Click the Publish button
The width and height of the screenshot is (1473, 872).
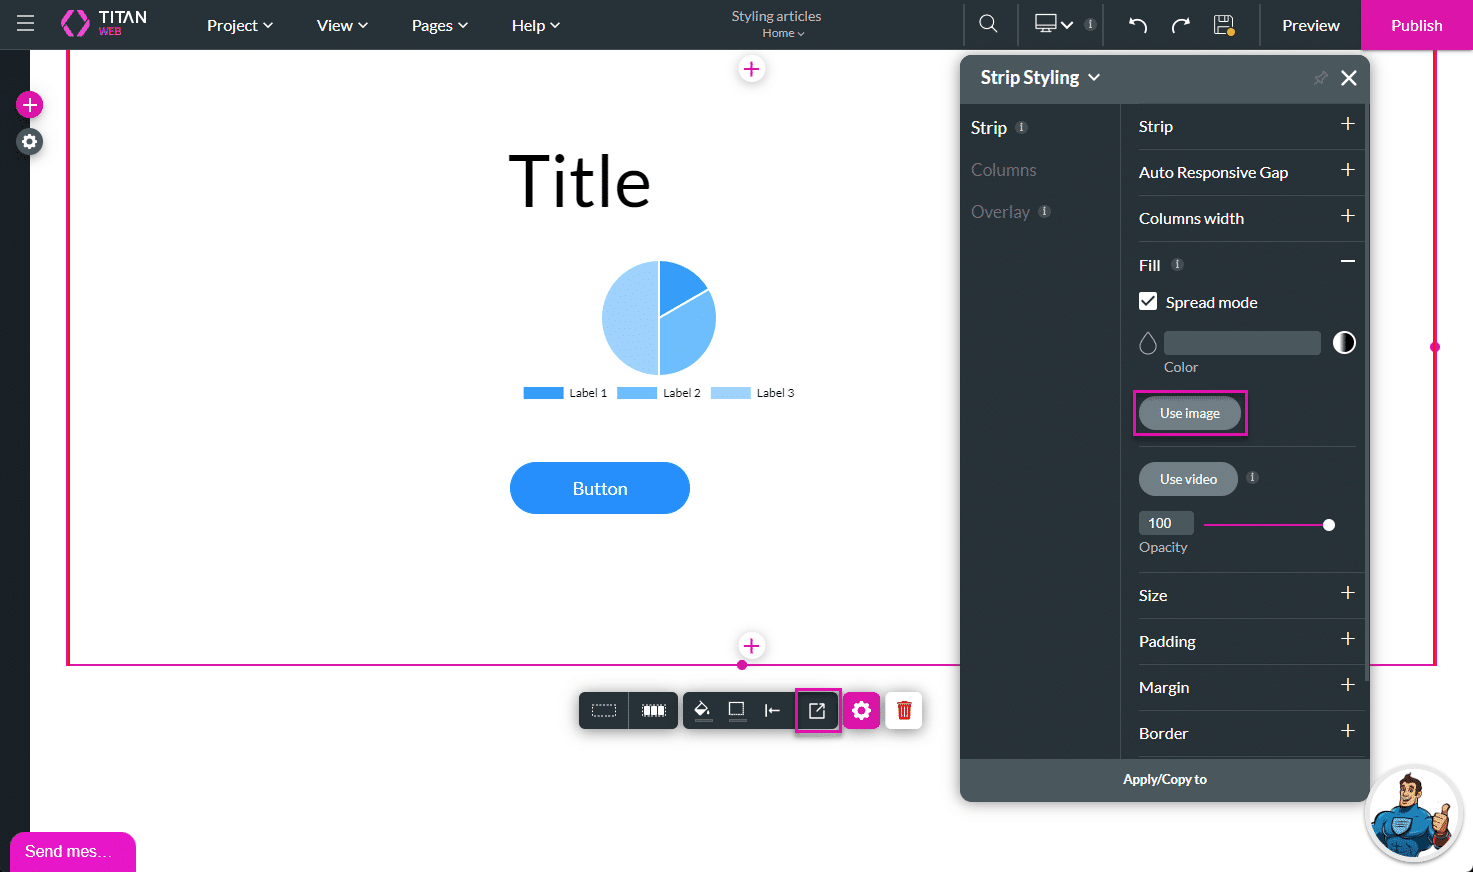click(1416, 25)
